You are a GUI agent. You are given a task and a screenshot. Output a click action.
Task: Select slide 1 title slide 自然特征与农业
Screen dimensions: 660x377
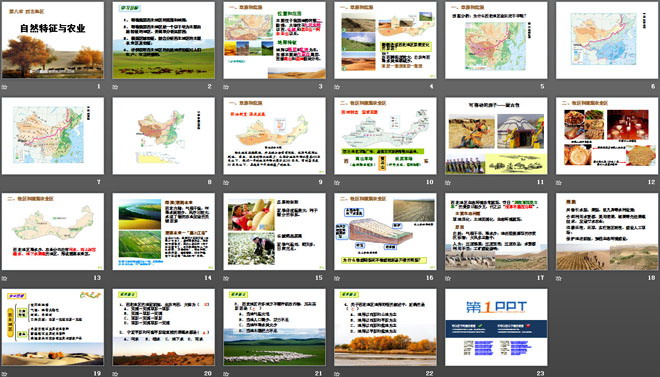53,40
